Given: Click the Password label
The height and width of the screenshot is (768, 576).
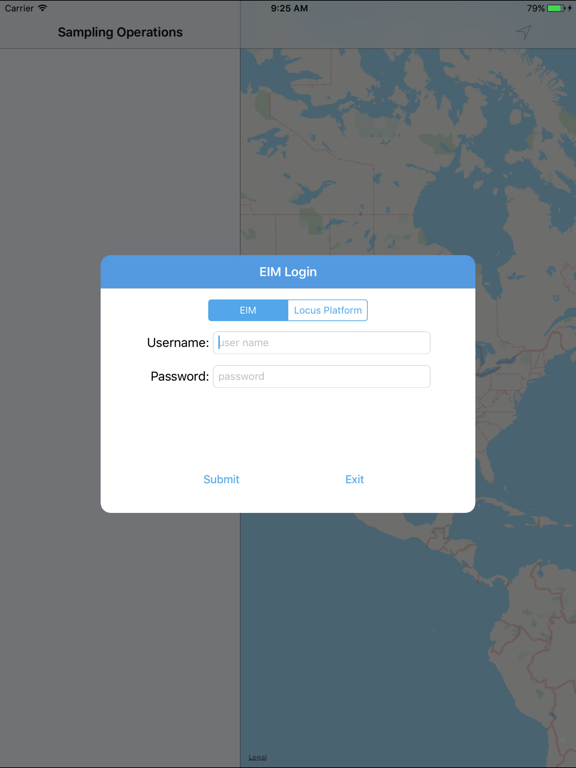Looking at the screenshot, I should [180, 376].
